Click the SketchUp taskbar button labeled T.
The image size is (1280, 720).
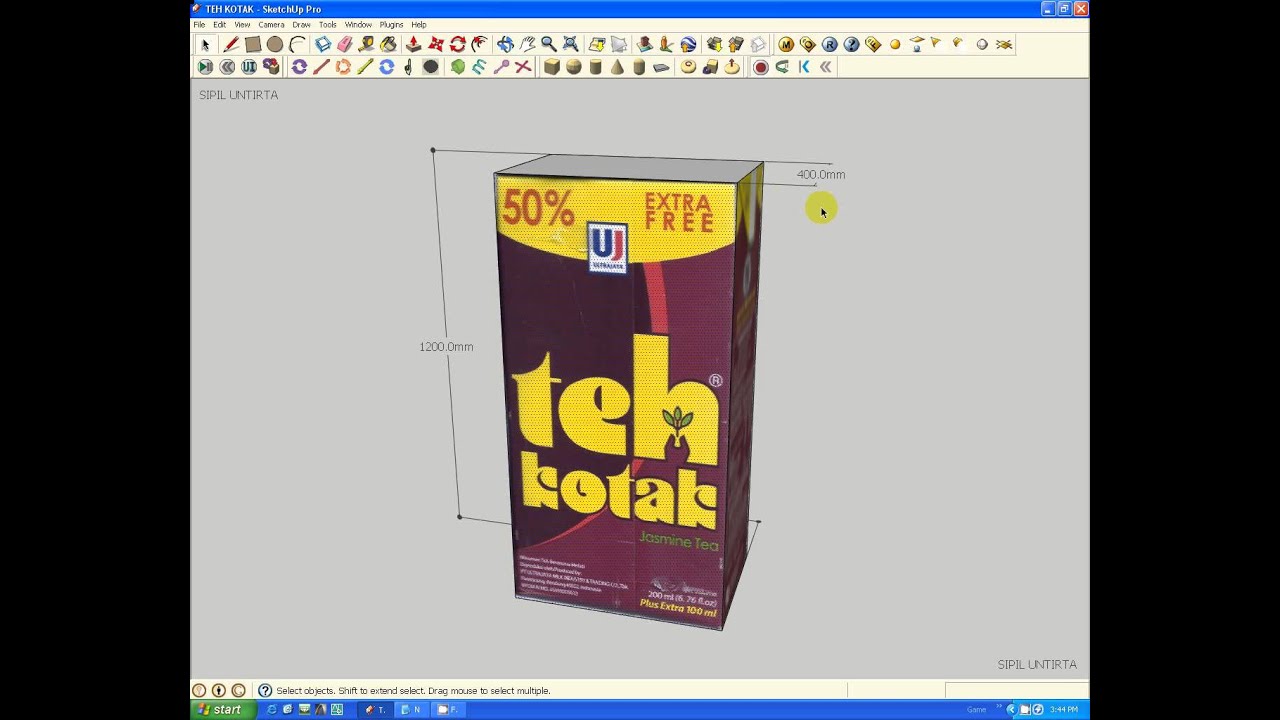(x=376, y=709)
